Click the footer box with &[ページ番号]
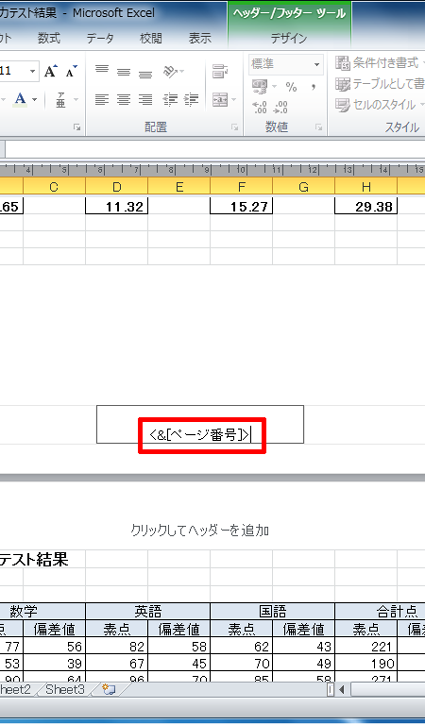Viewport: 425px width, 725px height. [x=200, y=424]
